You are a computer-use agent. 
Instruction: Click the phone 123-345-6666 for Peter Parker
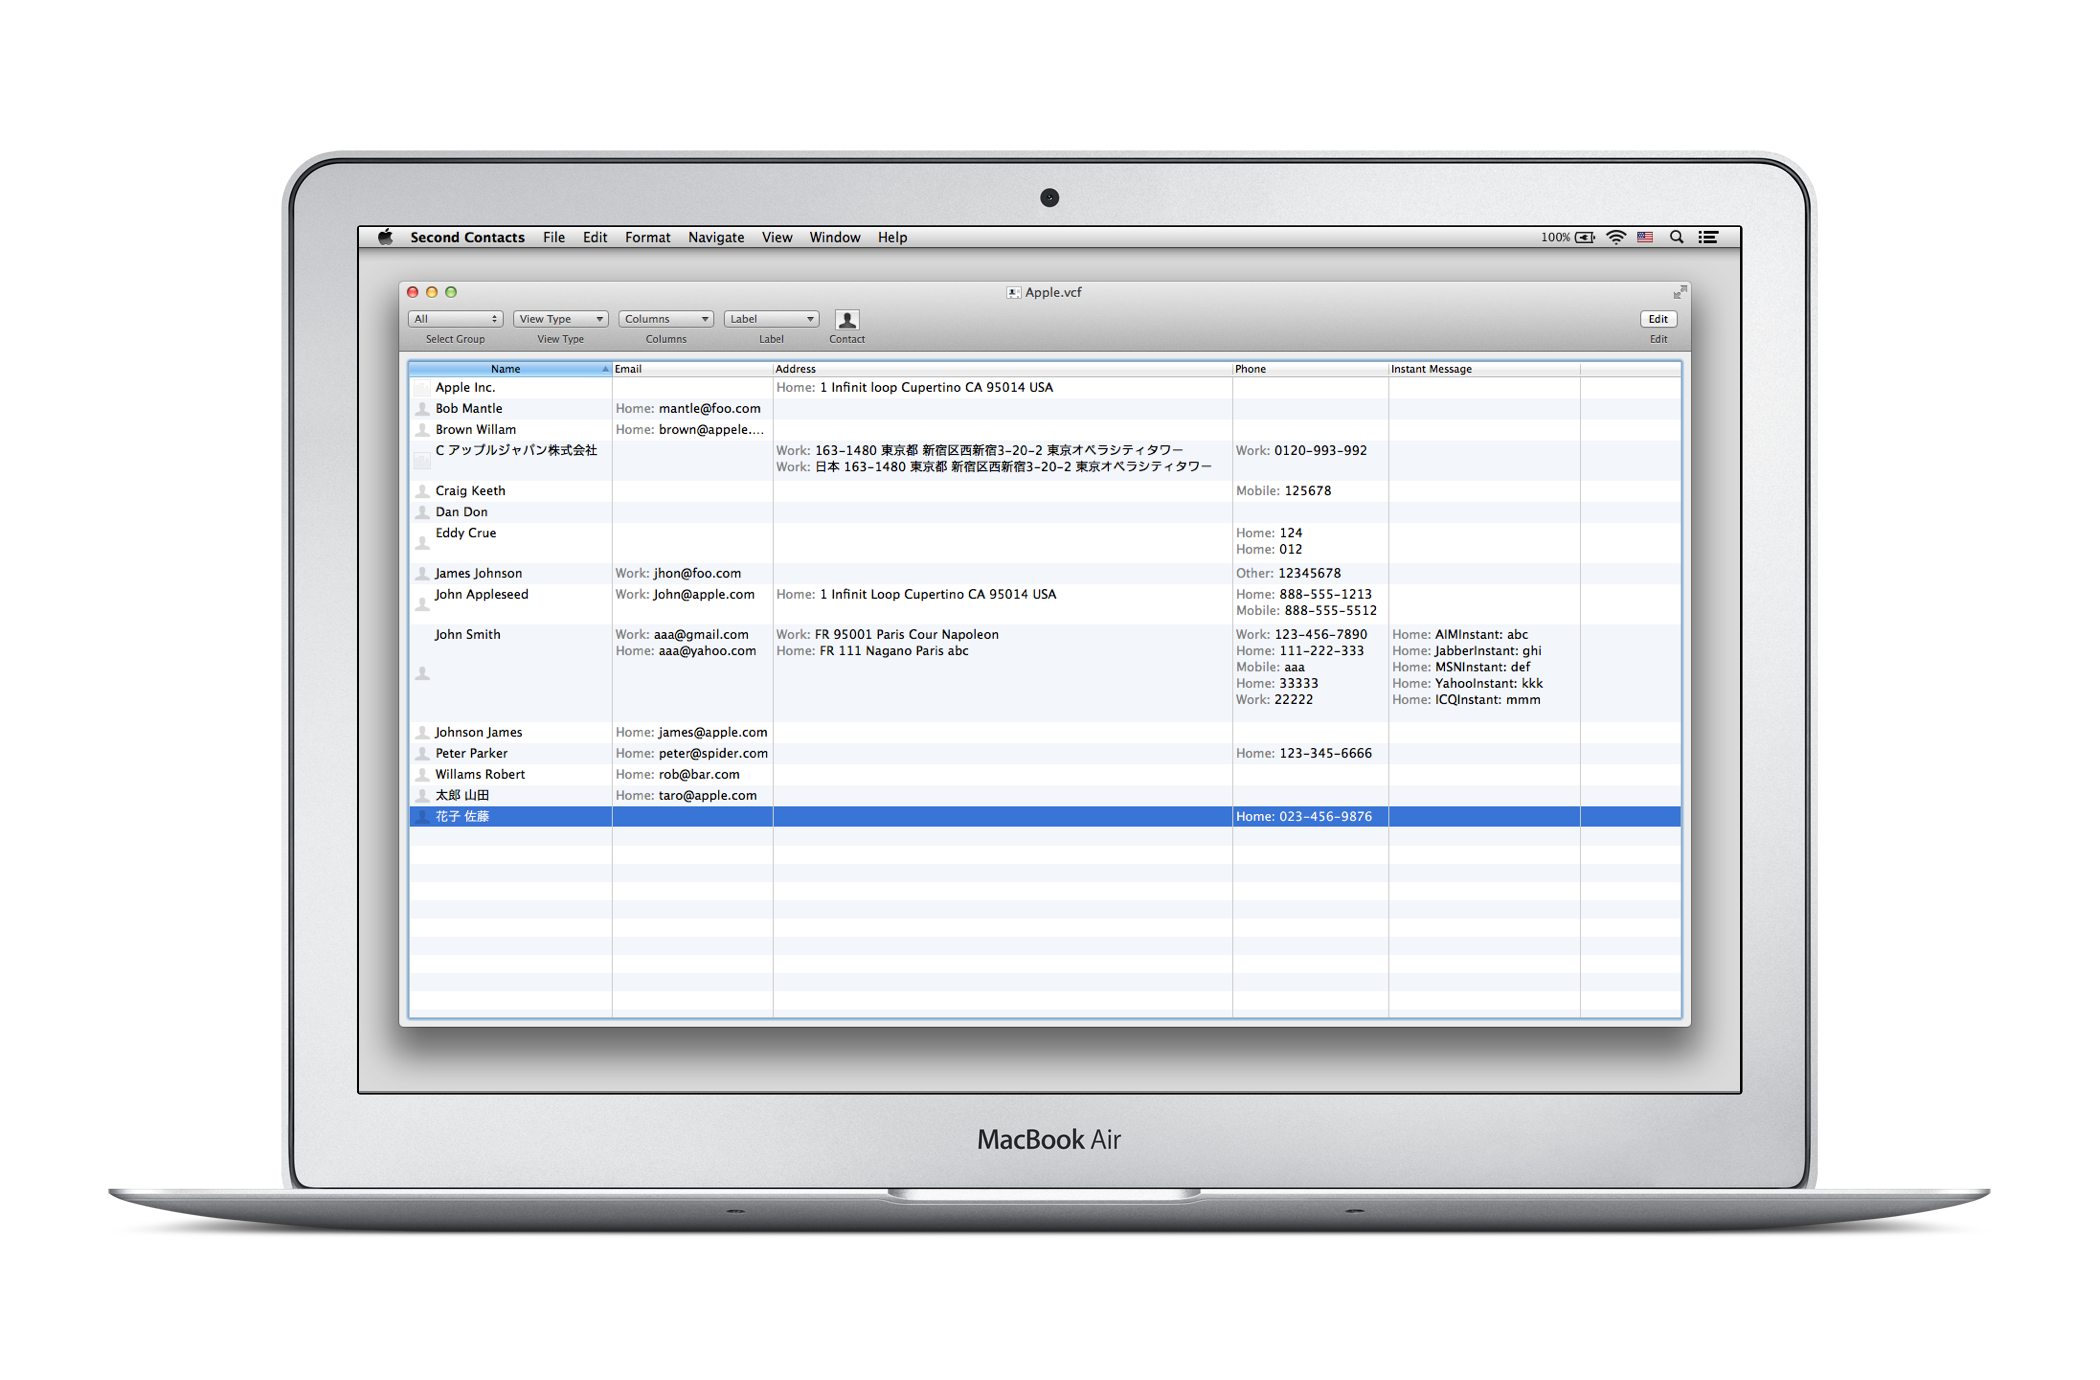tap(1325, 753)
